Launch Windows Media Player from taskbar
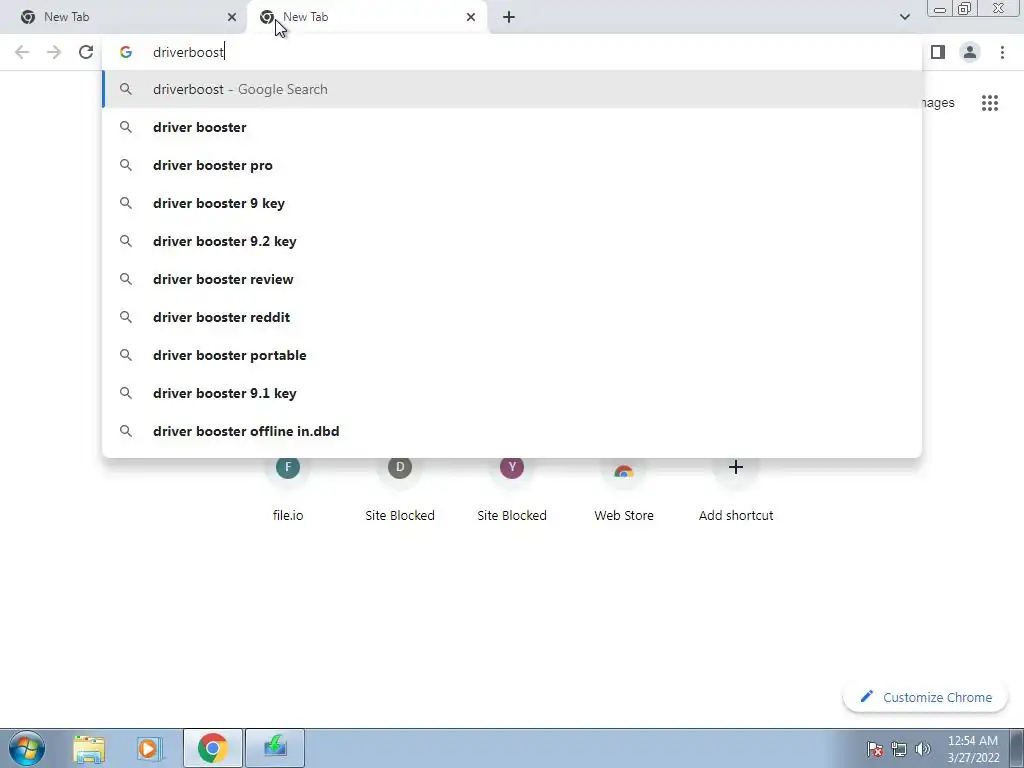This screenshot has width=1024, height=768. pos(150,748)
